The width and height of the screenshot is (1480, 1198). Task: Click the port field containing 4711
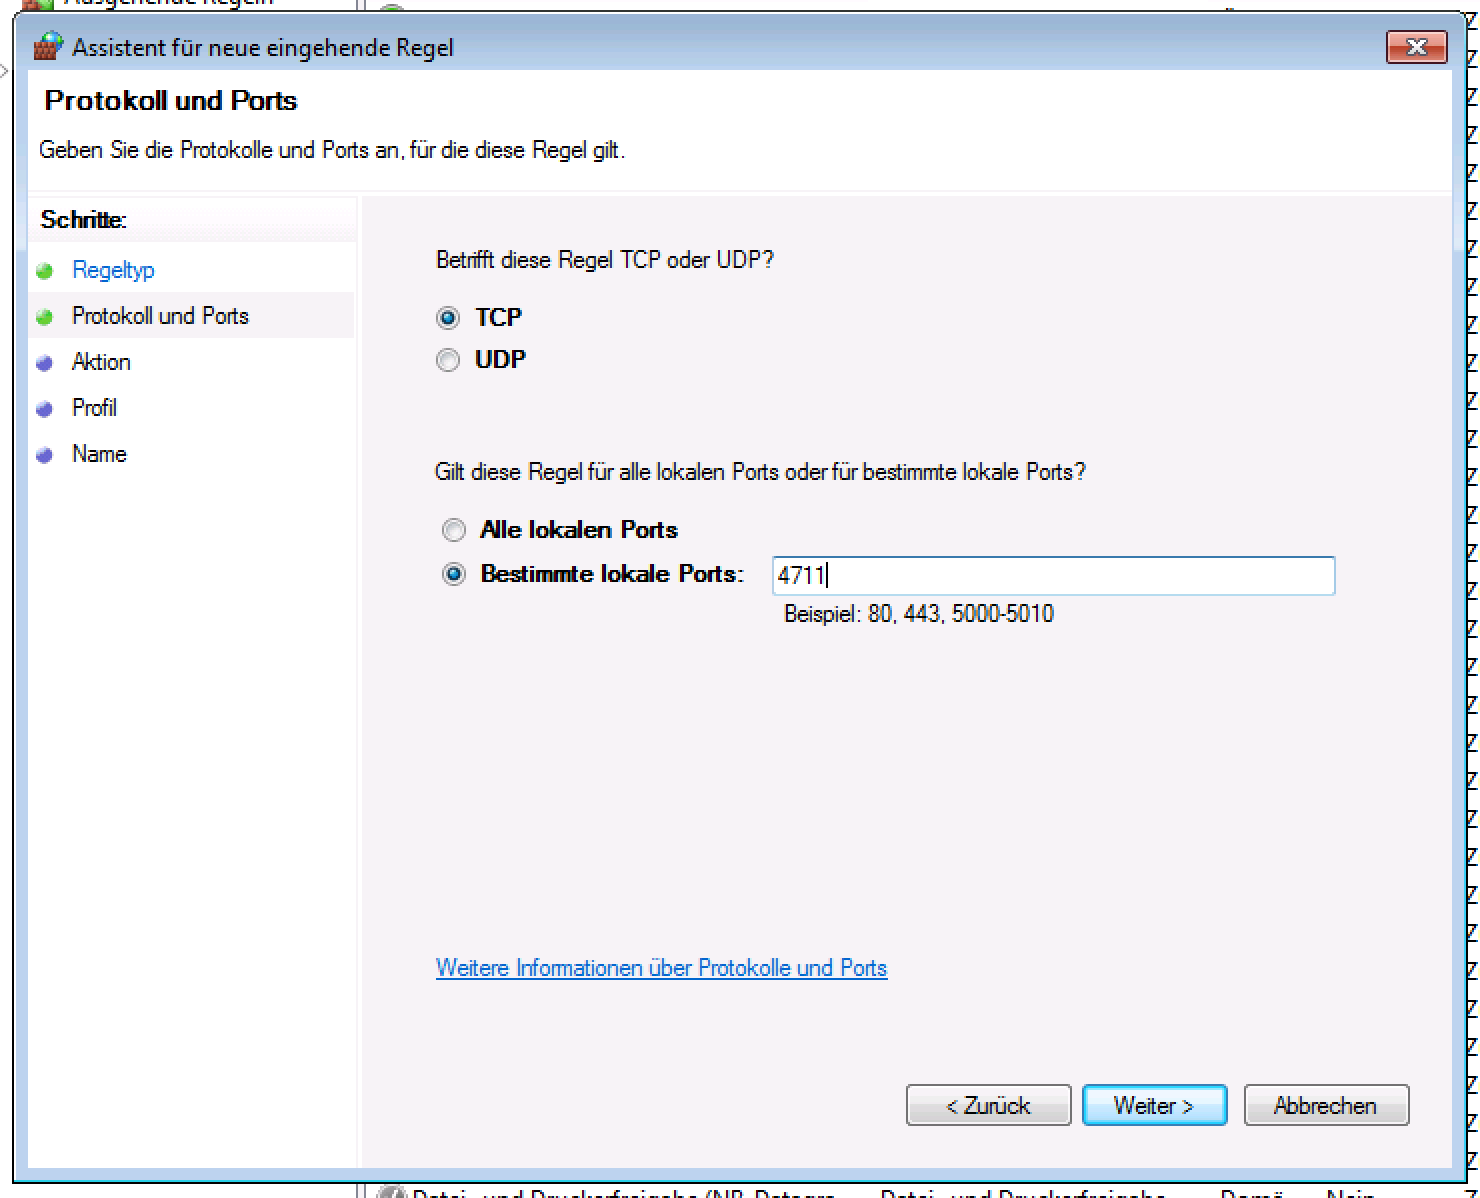click(x=1052, y=576)
